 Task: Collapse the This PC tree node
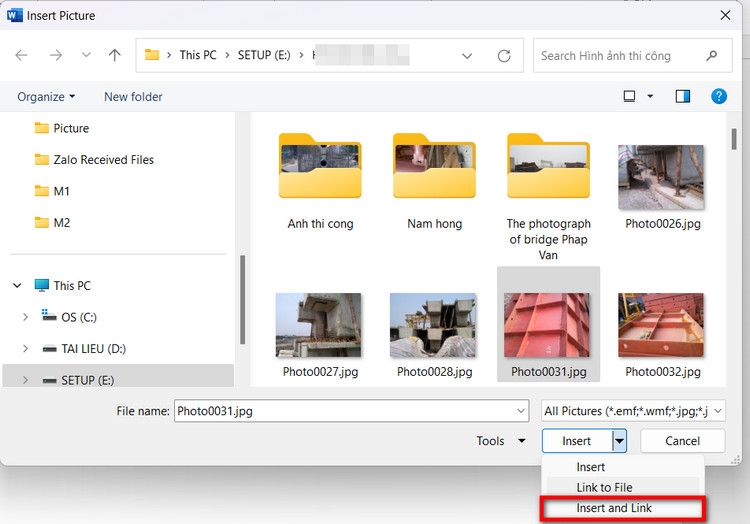point(17,285)
